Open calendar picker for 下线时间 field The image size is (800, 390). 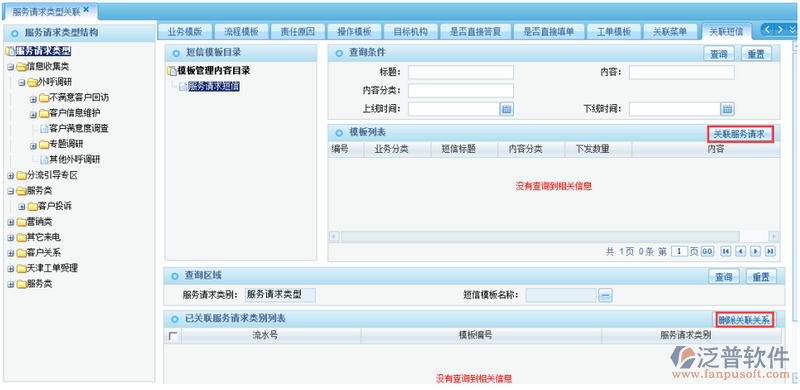(728, 109)
